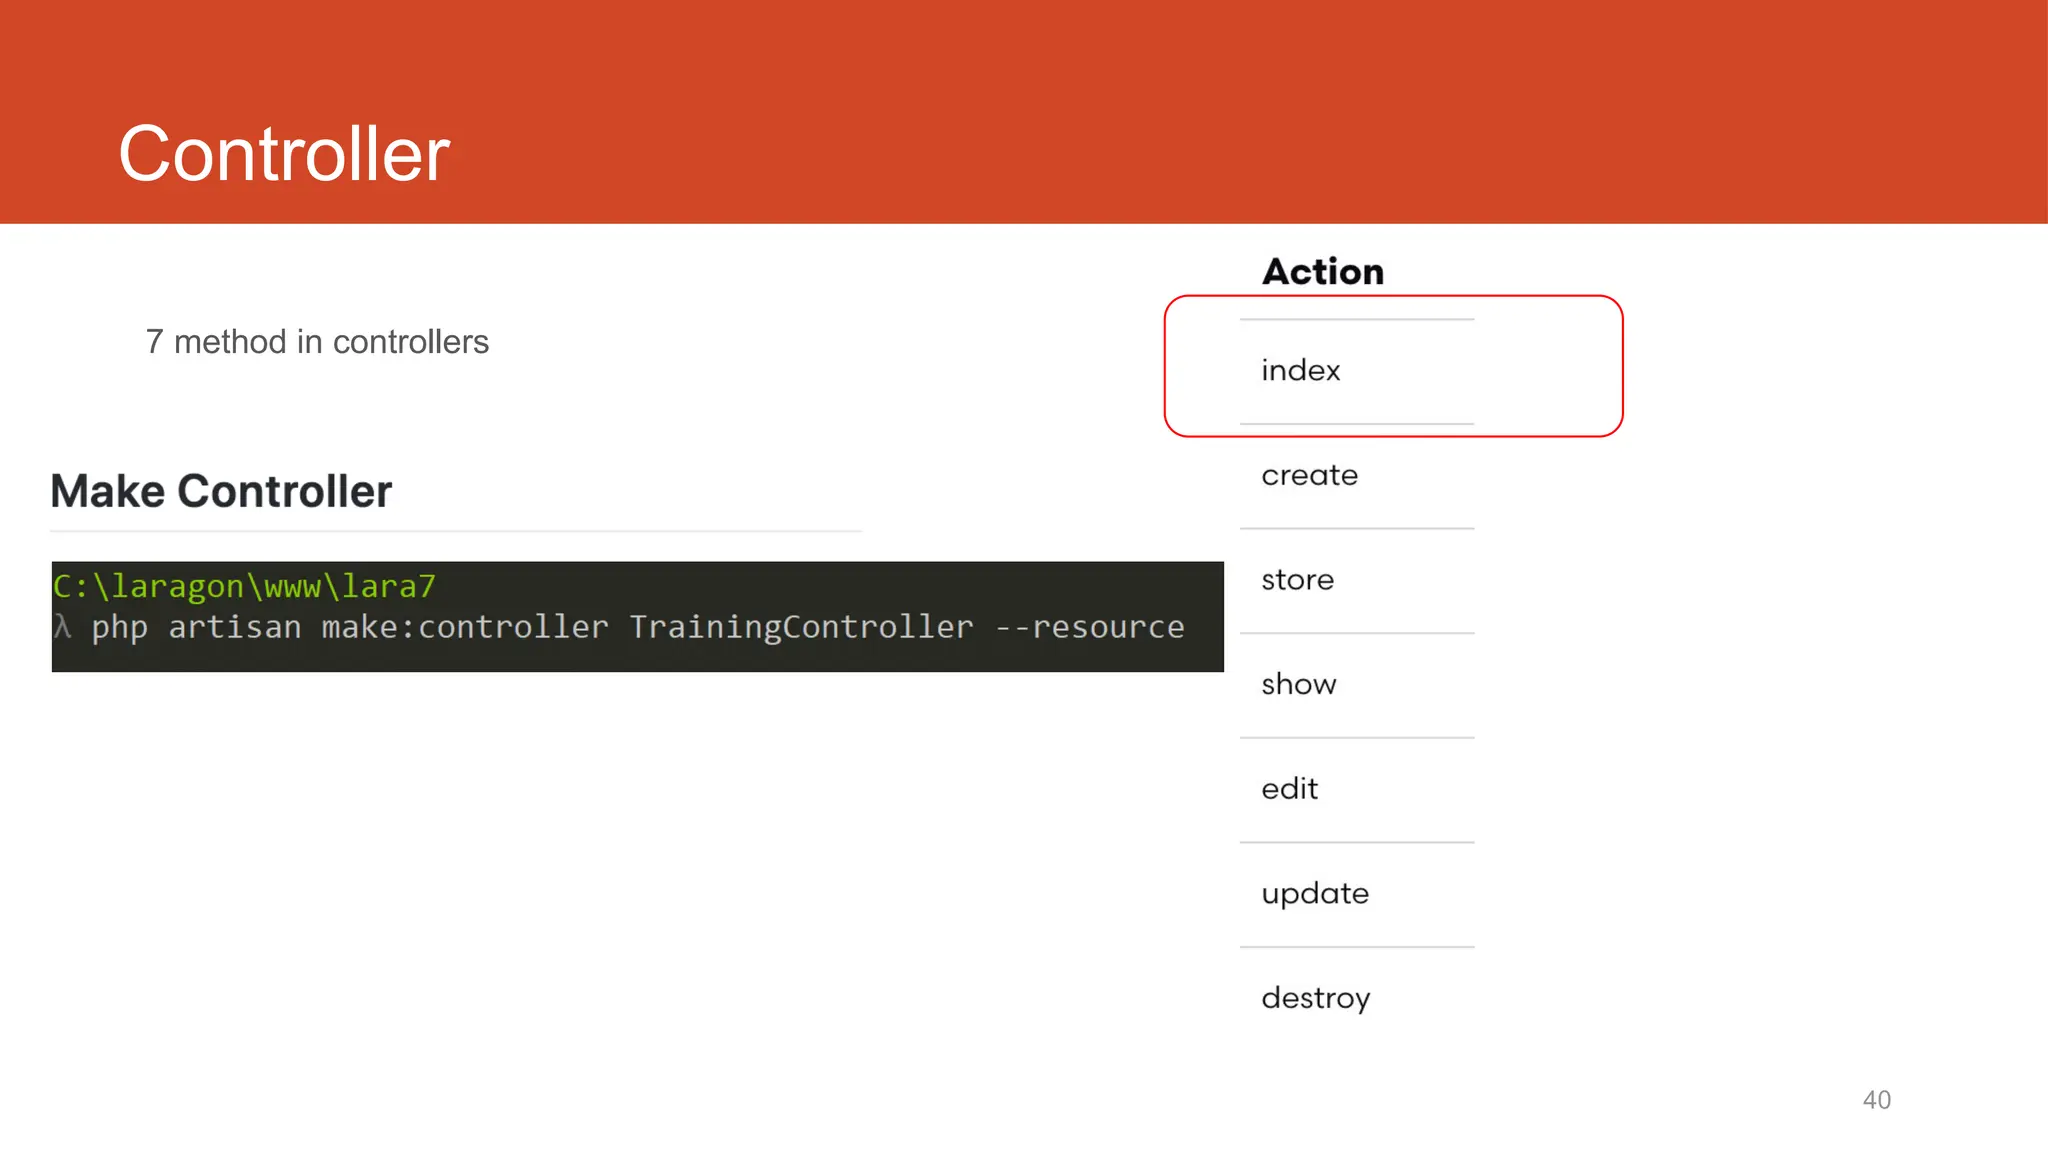2048x1152 pixels.
Task: Click the --resource flag in terminal
Action: coord(1089,628)
